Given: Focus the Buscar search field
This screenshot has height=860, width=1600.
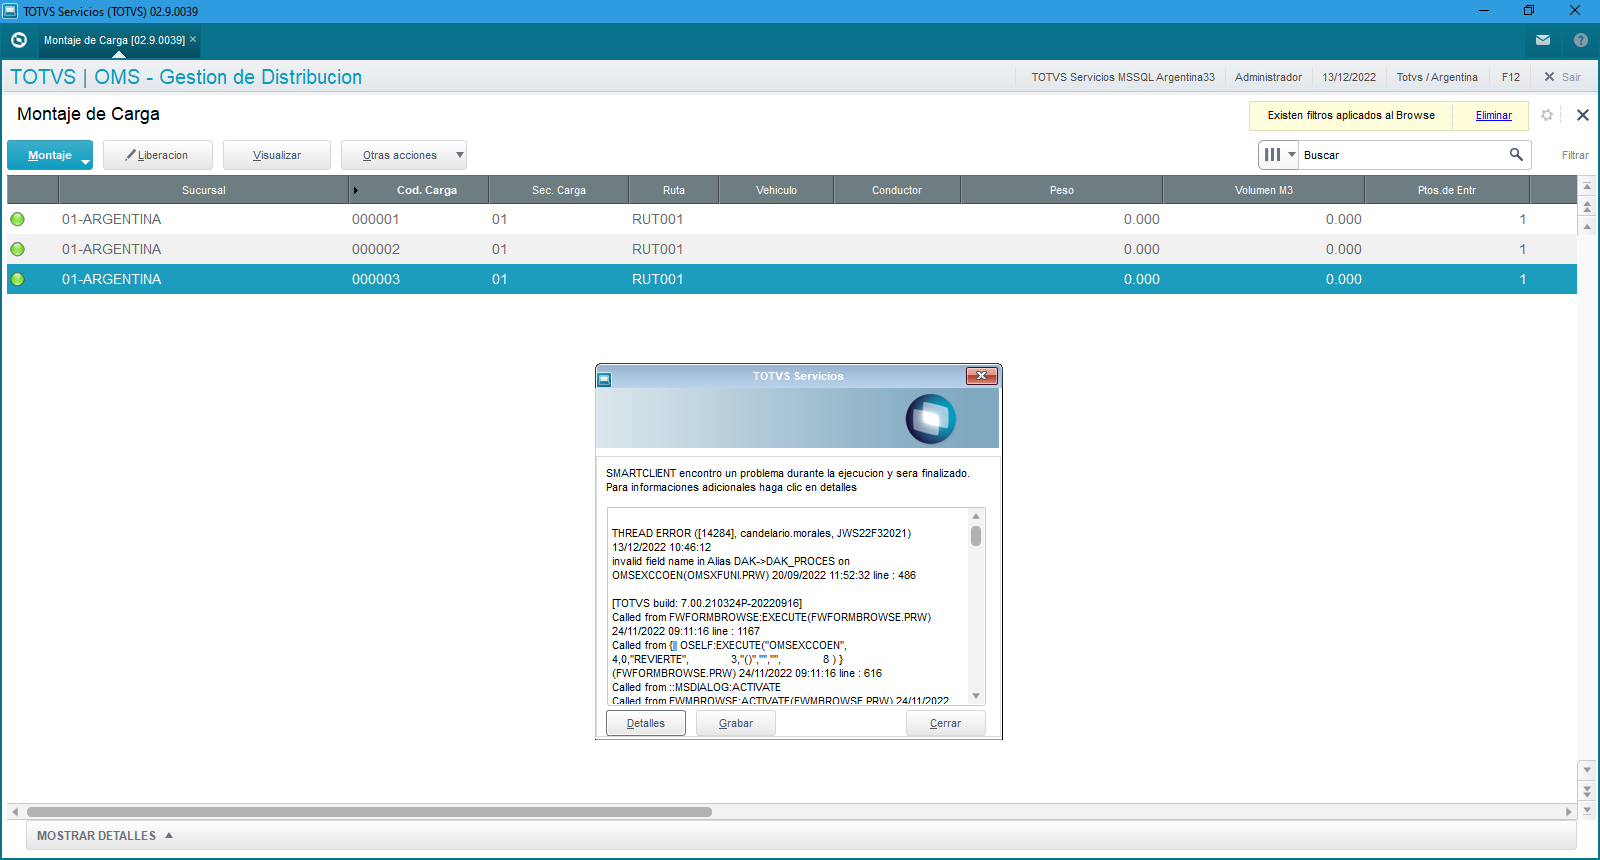Looking at the screenshot, I should [x=1402, y=155].
